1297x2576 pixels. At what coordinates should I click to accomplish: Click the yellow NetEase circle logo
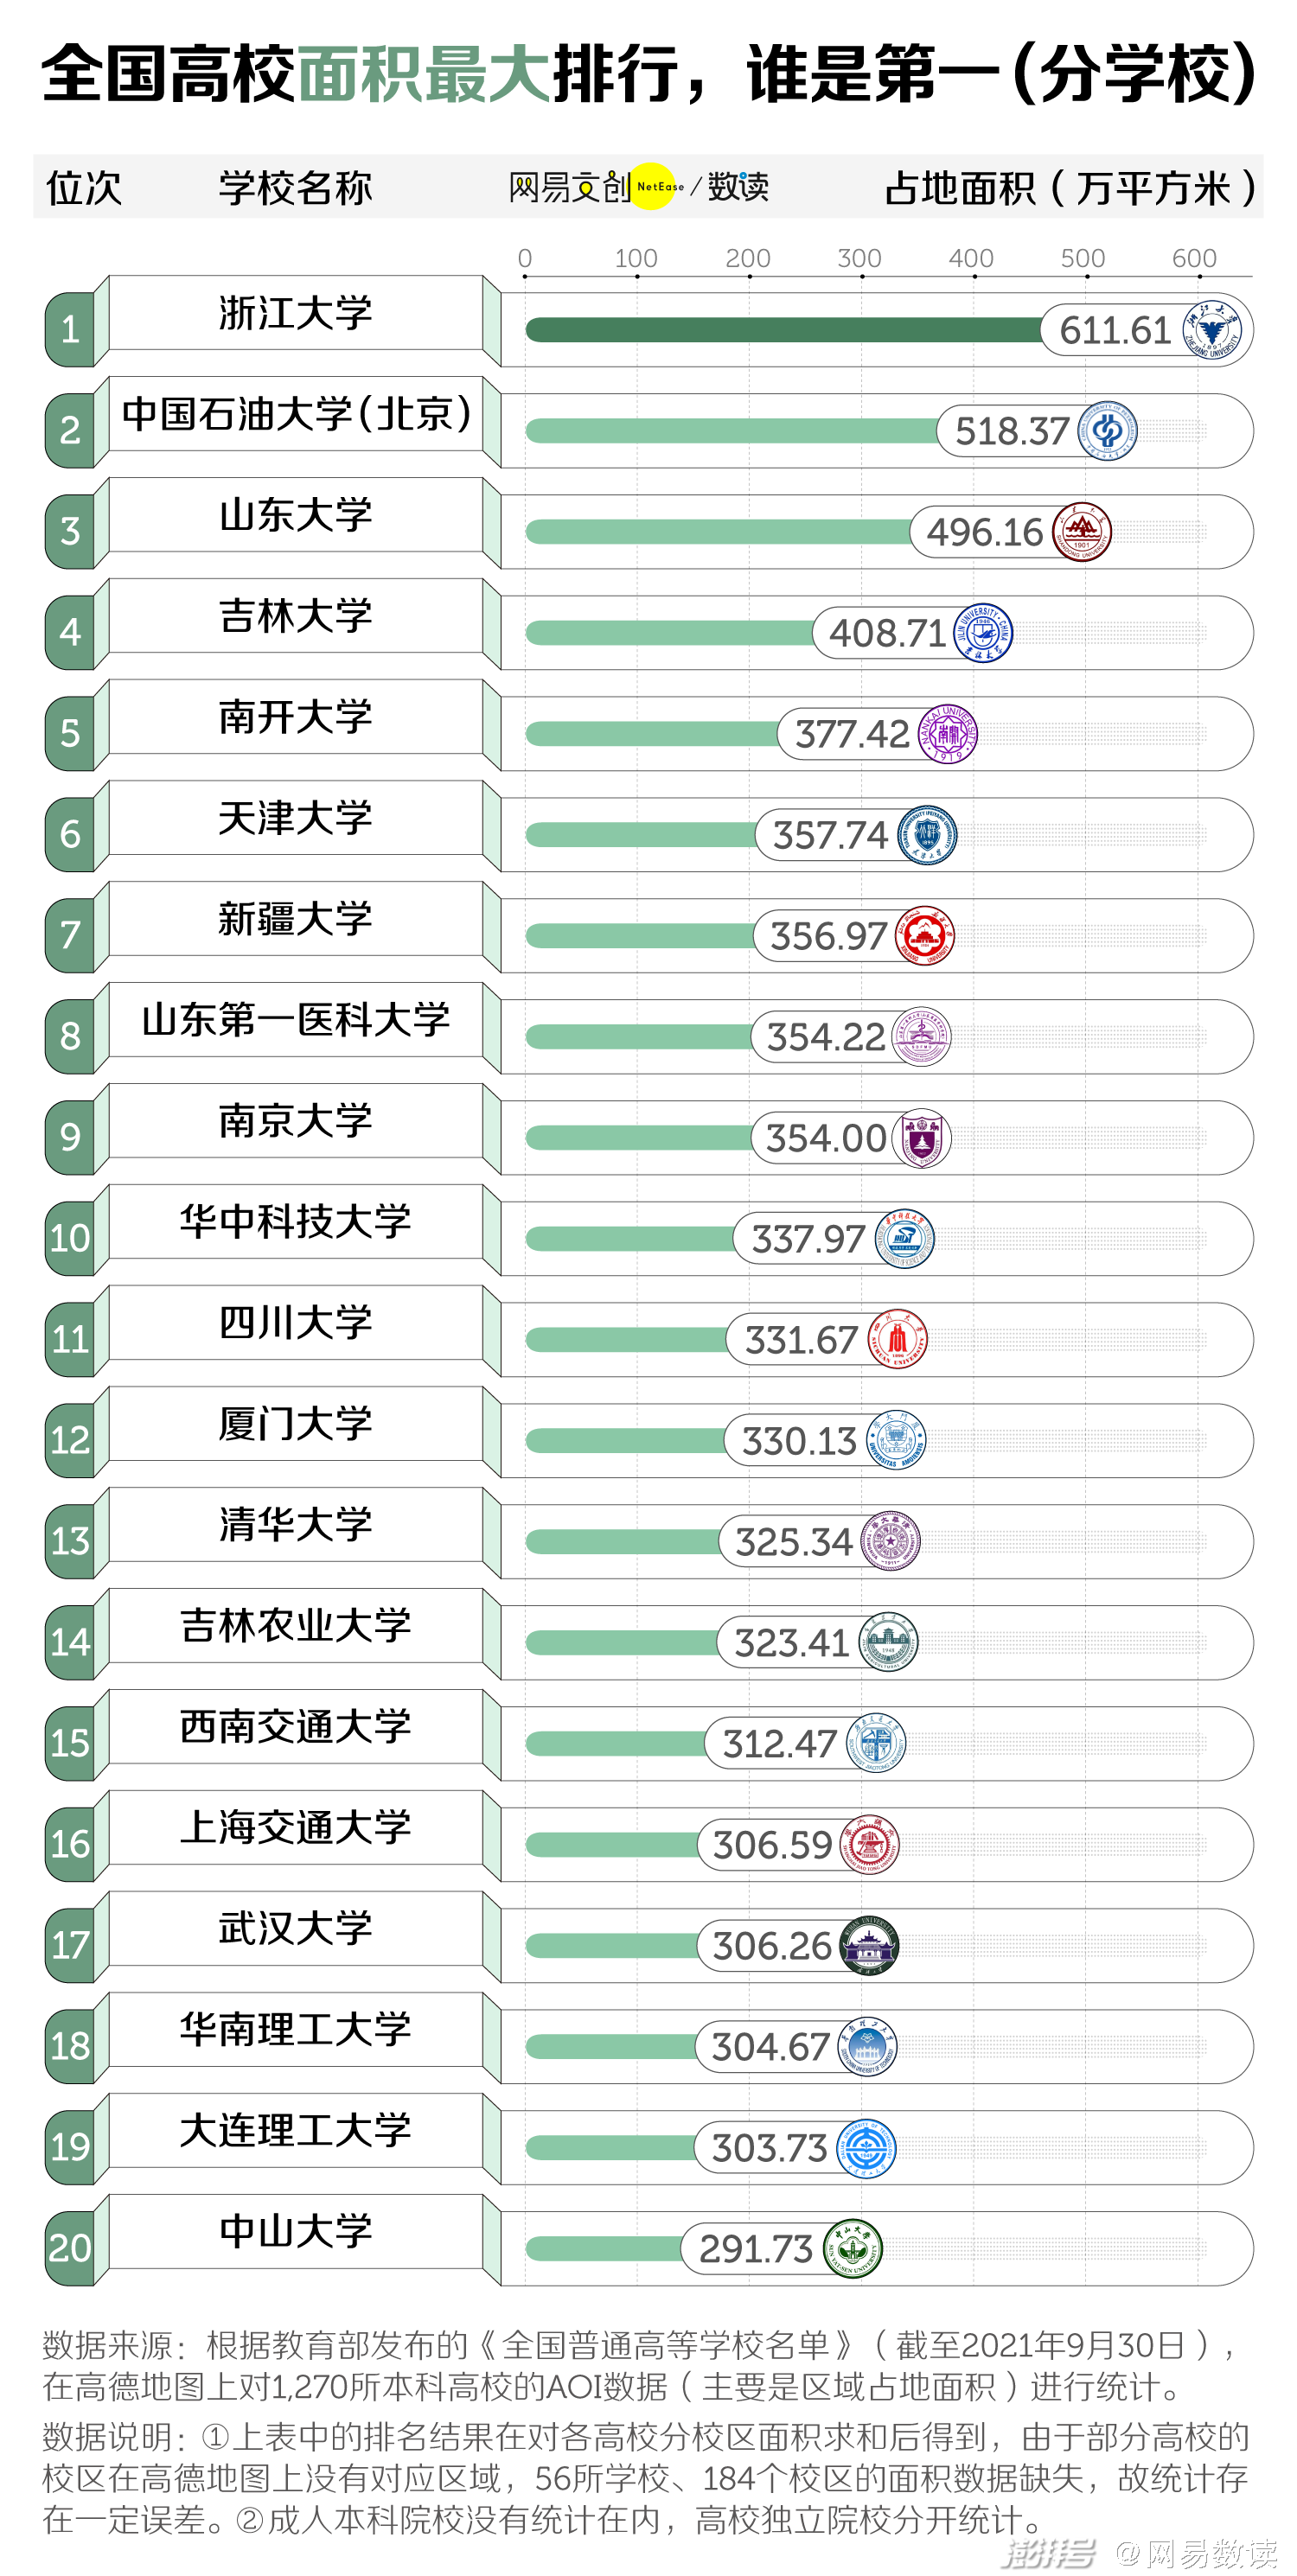click(654, 186)
